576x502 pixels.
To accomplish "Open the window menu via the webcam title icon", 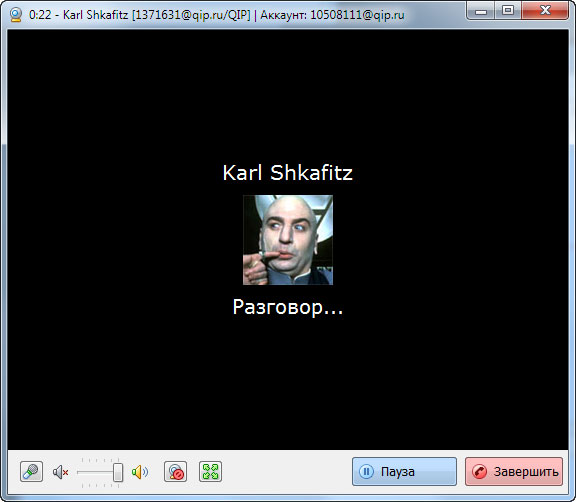I will (x=16, y=15).
